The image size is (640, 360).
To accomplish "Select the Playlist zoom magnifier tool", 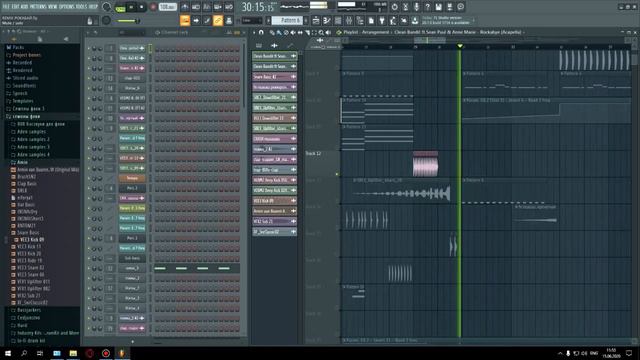I will click(x=321, y=32).
